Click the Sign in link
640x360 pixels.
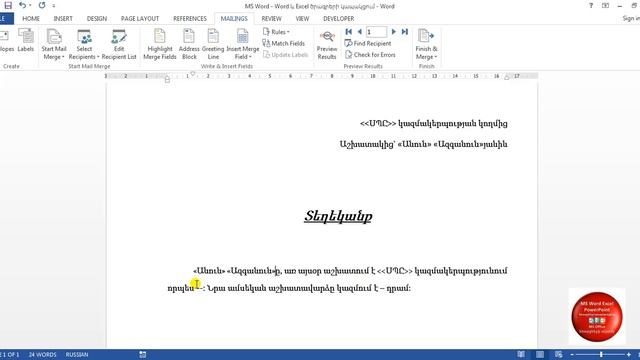point(631,18)
